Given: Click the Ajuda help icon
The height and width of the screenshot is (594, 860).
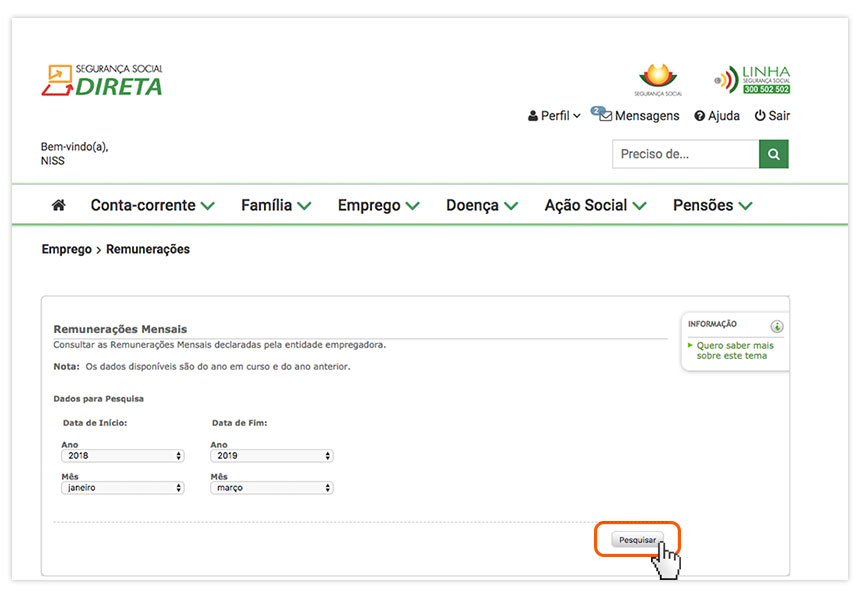Looking at the screenshot, I should pos(700,116).
